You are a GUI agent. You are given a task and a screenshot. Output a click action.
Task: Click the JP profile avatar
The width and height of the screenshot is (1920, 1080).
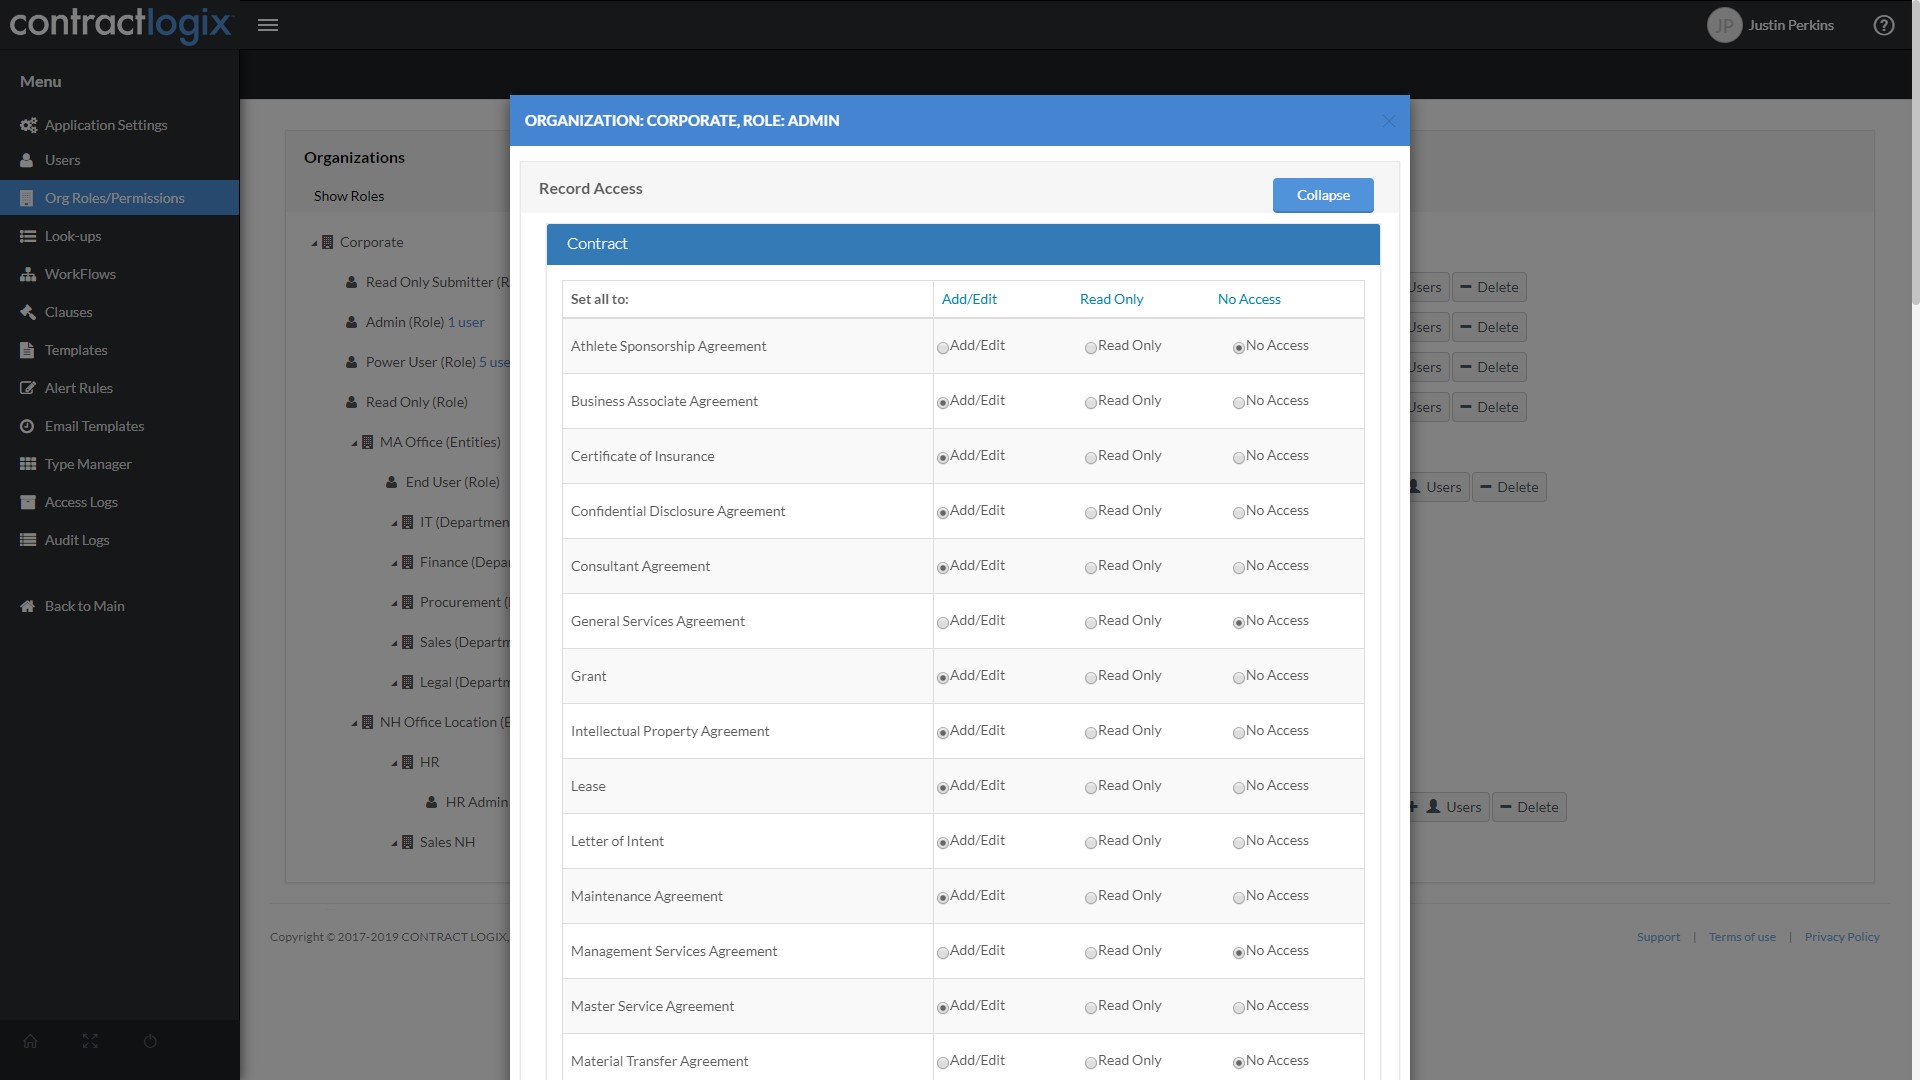[x=1723, y=25]
